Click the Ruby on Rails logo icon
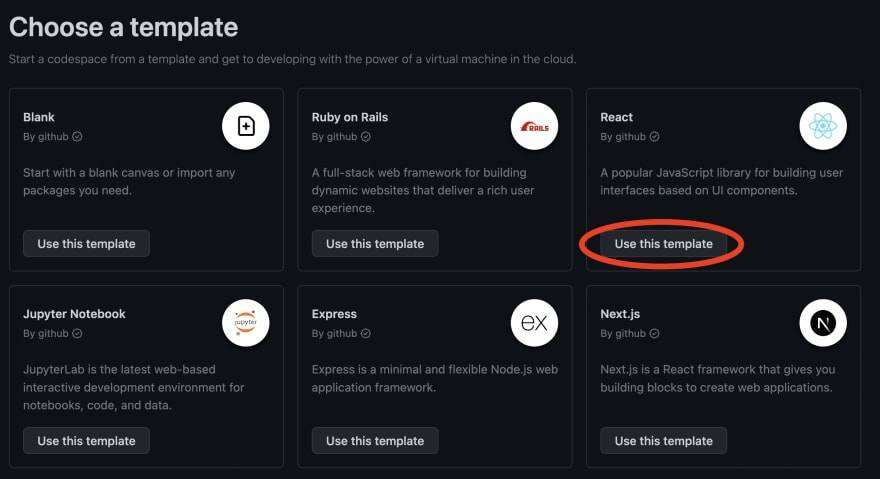Image resolution: width=880 pixels, height=479 pixels. pyautogui.click(x=534, y=126)
